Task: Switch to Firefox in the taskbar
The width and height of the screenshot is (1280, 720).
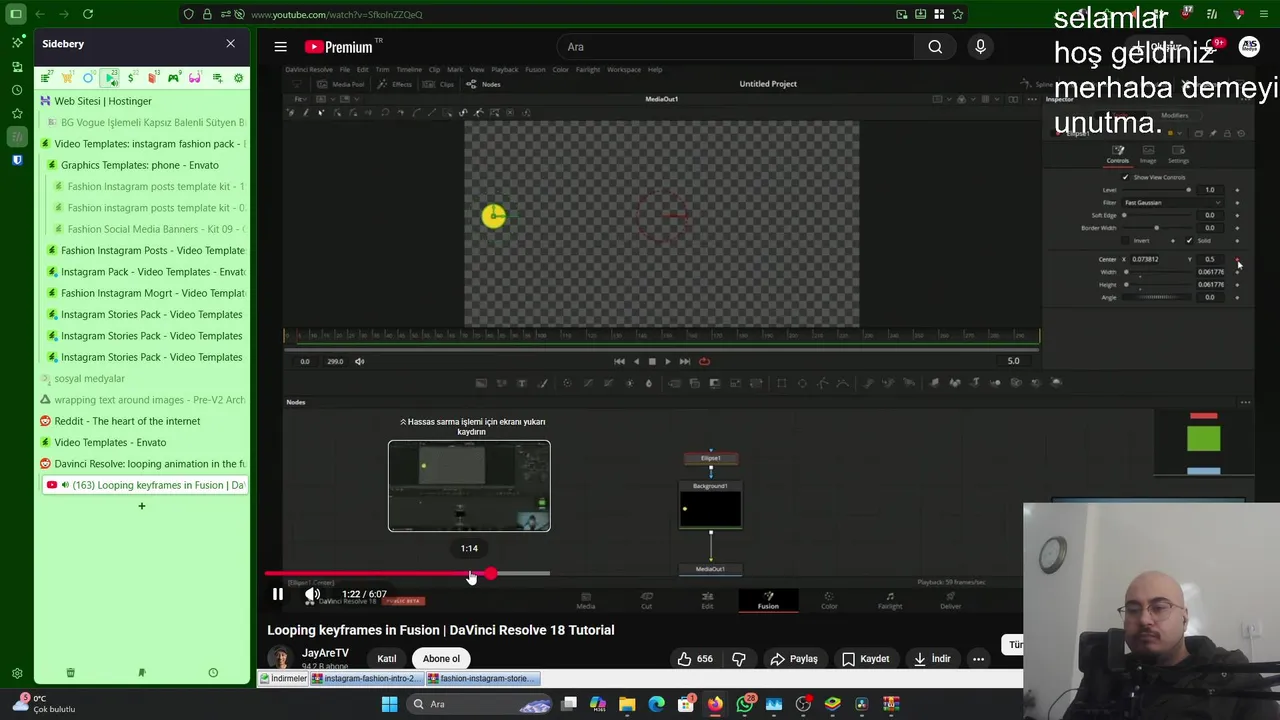Action: (715, 704)
